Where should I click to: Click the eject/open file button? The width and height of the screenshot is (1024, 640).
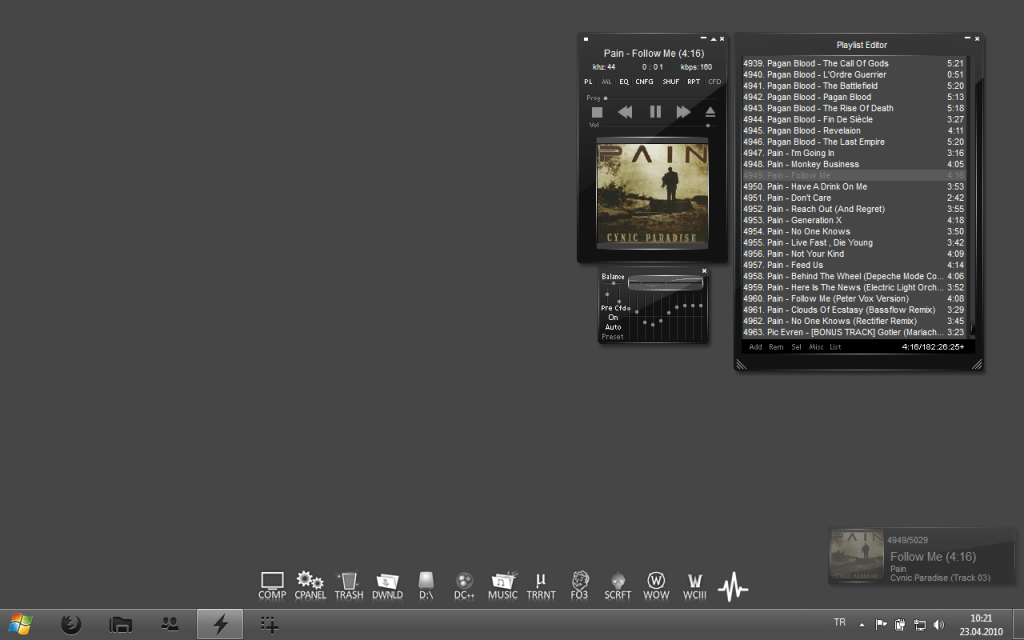tap(711, 112)
